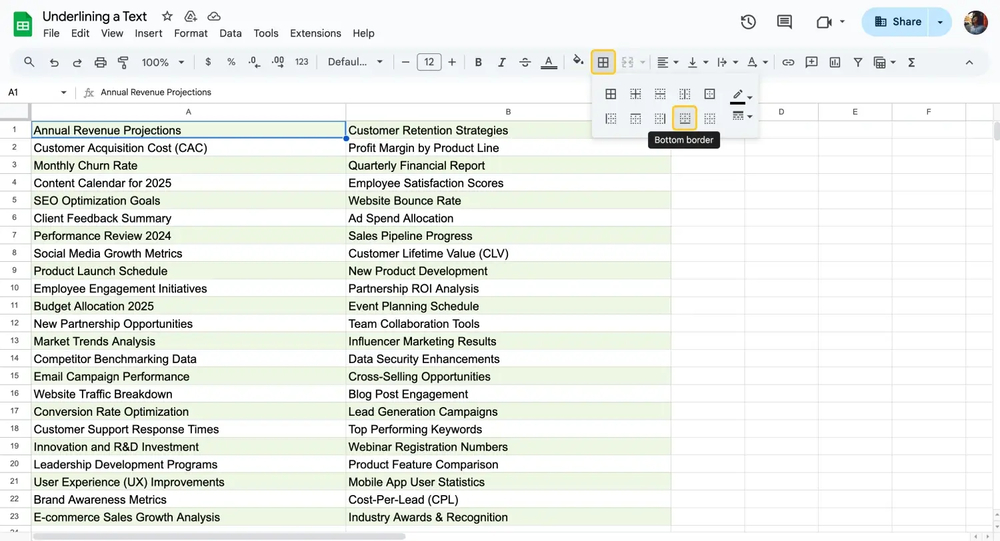Open the 100% zoom dropdown

(x=163, y=62)
